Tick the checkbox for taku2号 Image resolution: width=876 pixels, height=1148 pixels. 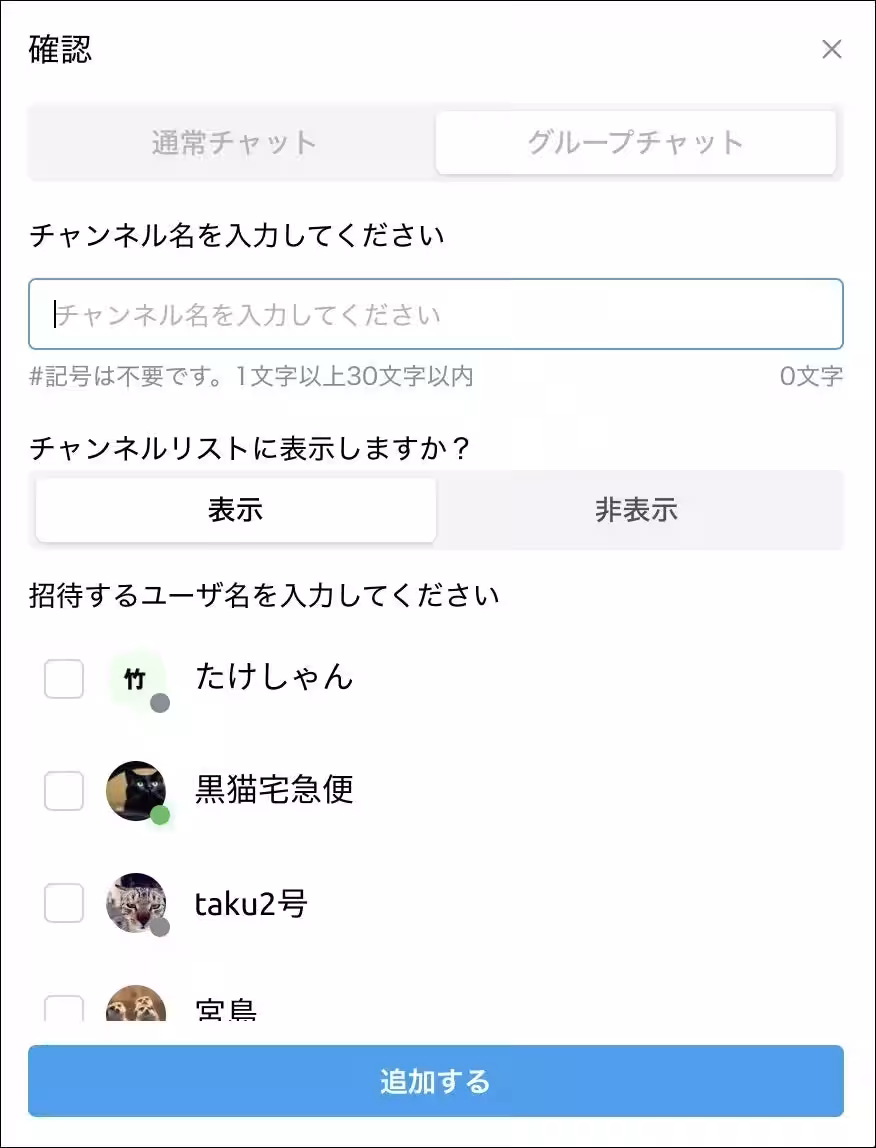[63, 904]
